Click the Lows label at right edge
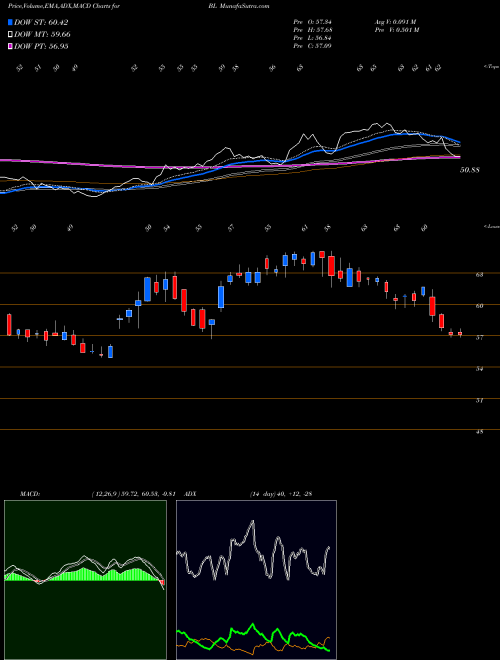This screenshot has width=500, height=660. pos(492,226)
